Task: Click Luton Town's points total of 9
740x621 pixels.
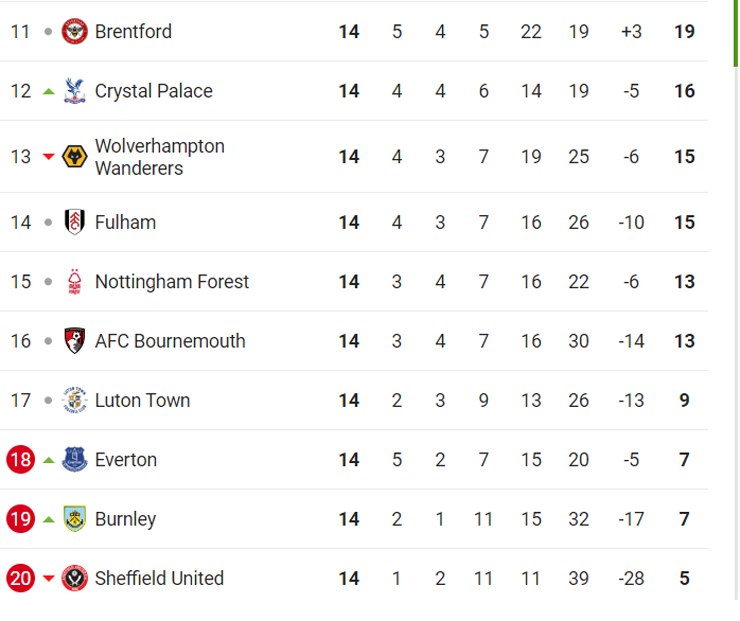Action: (x=684, y=400)
